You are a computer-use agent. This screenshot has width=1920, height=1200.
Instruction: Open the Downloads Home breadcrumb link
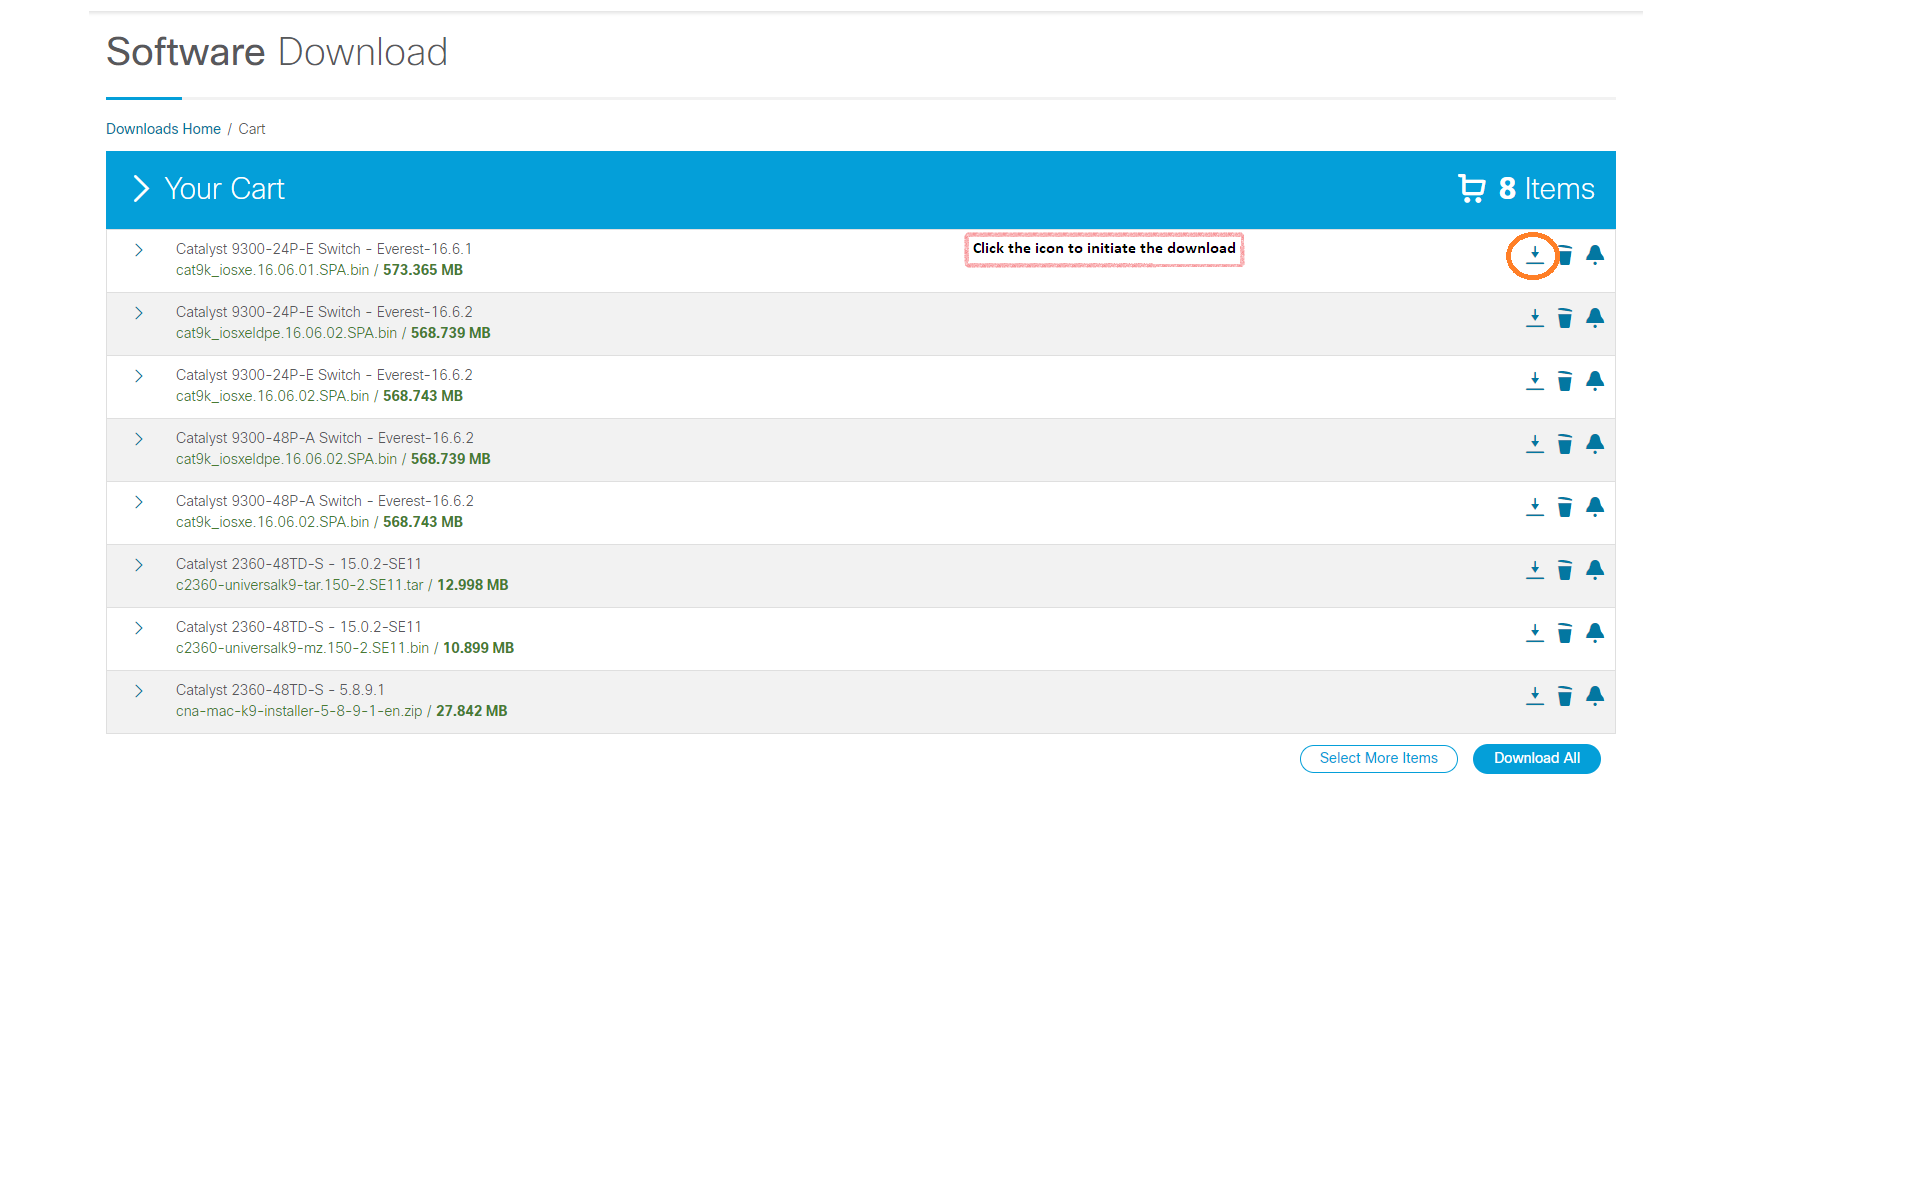point(163,129)
